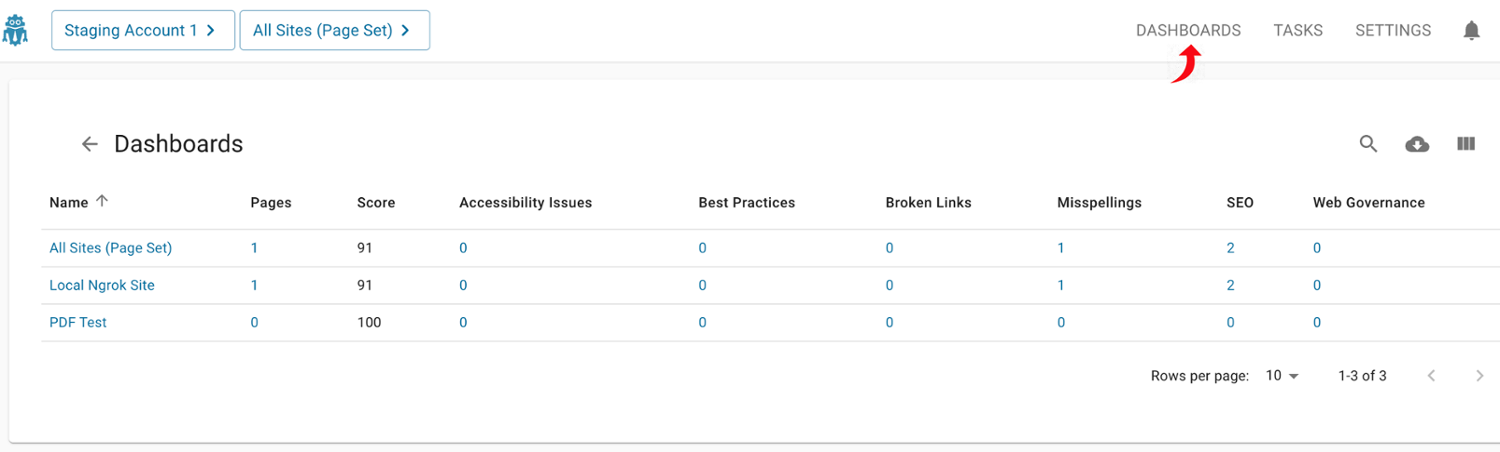The width and height of the screenshot is (1500, 452).
Task: Go to next page of results
Action: [1479, 376]
